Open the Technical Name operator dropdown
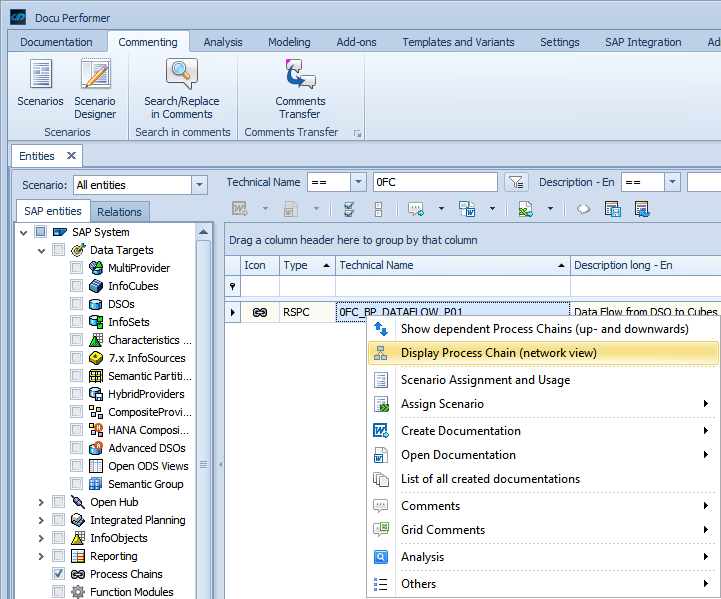The image size is (721, 599). coord(358,182)
